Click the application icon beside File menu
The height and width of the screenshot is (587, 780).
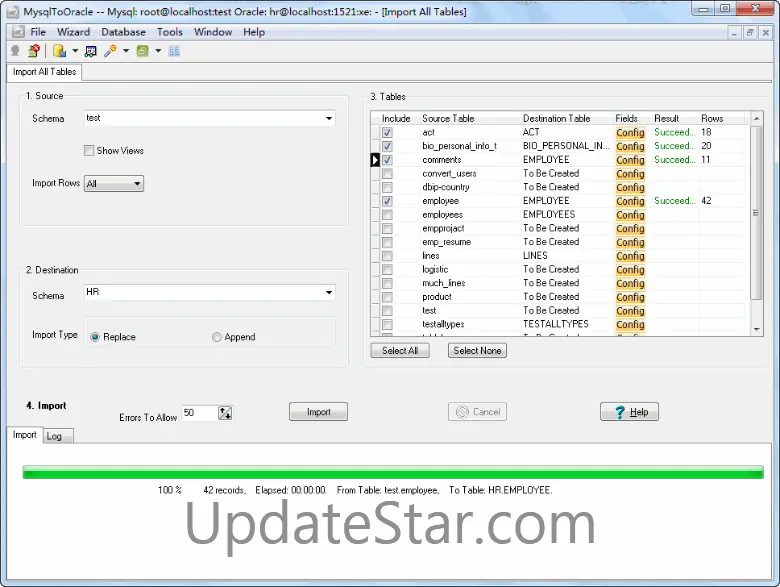click(18, 32)
